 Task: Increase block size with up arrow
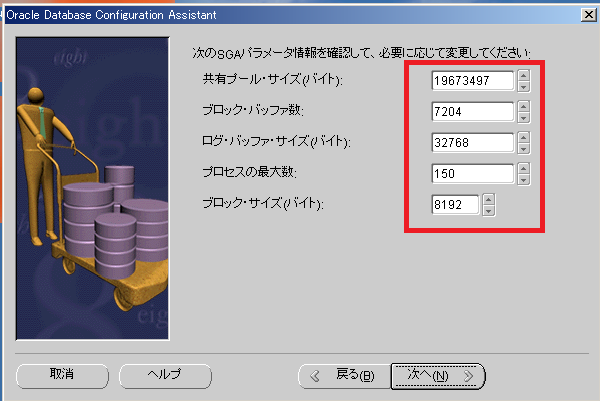tap(489, 199)
